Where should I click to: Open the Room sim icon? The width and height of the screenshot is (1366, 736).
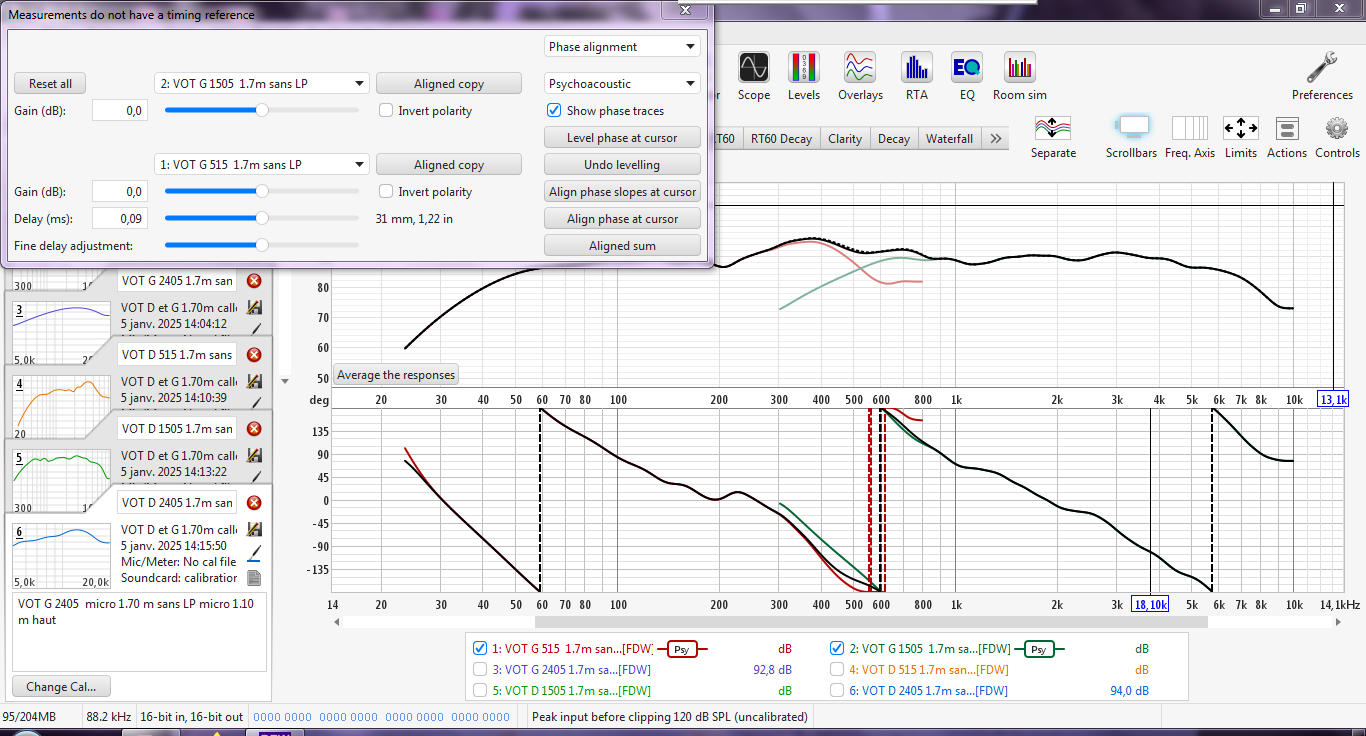pos(1019,68)
